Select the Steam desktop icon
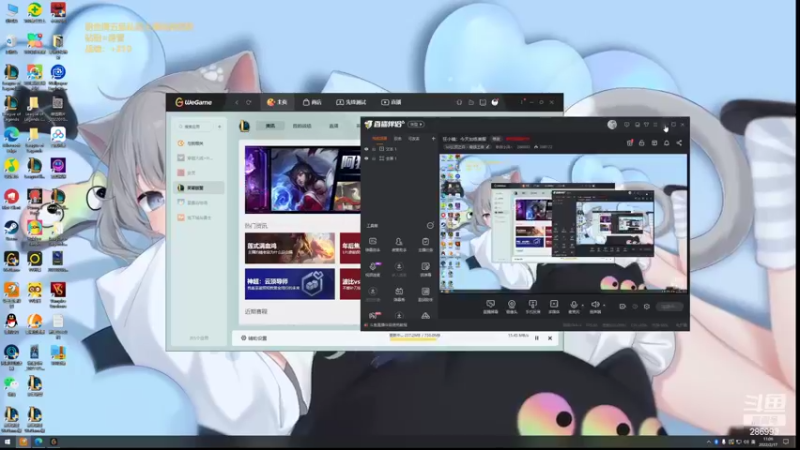Screen dimensions: 800x450 tap(11, 231)
